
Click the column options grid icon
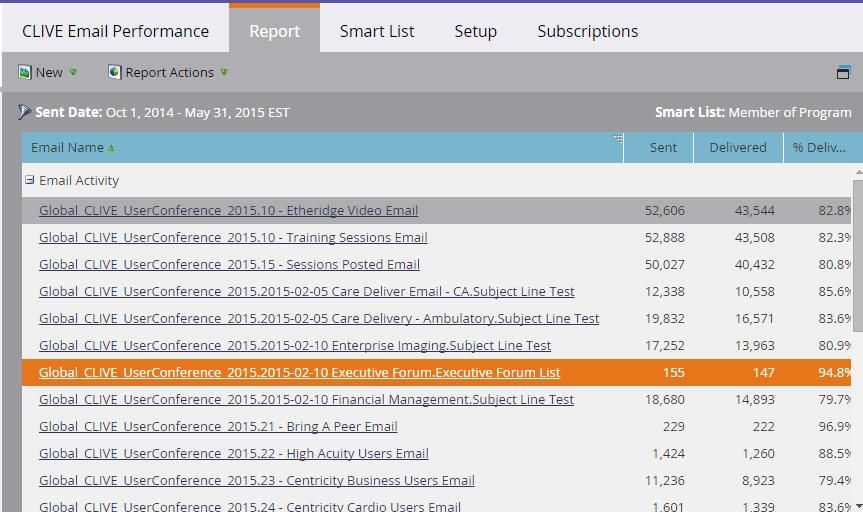click(618, 138)
